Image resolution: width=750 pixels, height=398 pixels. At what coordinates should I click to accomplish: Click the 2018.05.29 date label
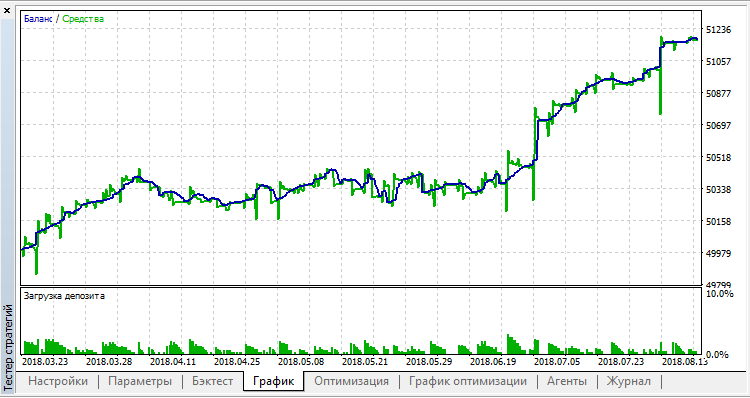pos(430,361)
